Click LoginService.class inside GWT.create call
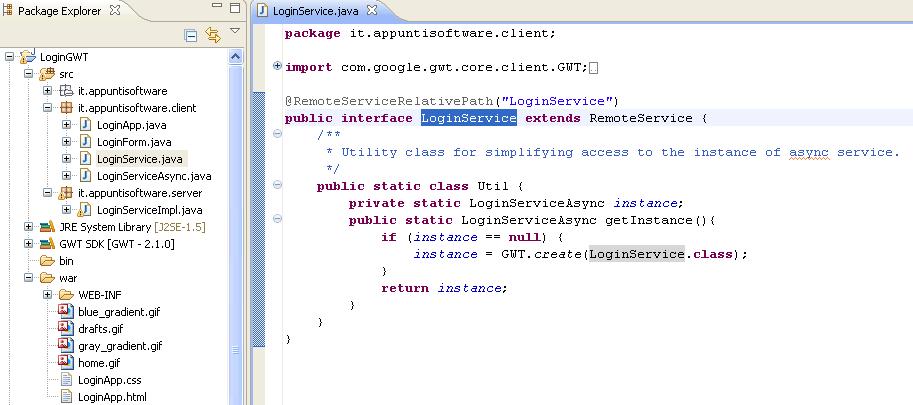This screenshot has height=405, width=913. pyautogui.click(x=660, y=254)
